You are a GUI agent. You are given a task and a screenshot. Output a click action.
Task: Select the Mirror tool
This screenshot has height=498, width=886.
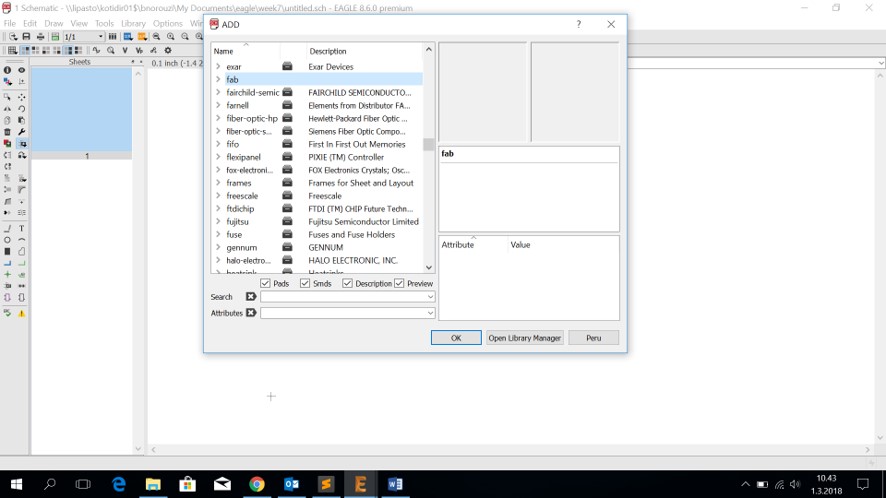(7, 109)
